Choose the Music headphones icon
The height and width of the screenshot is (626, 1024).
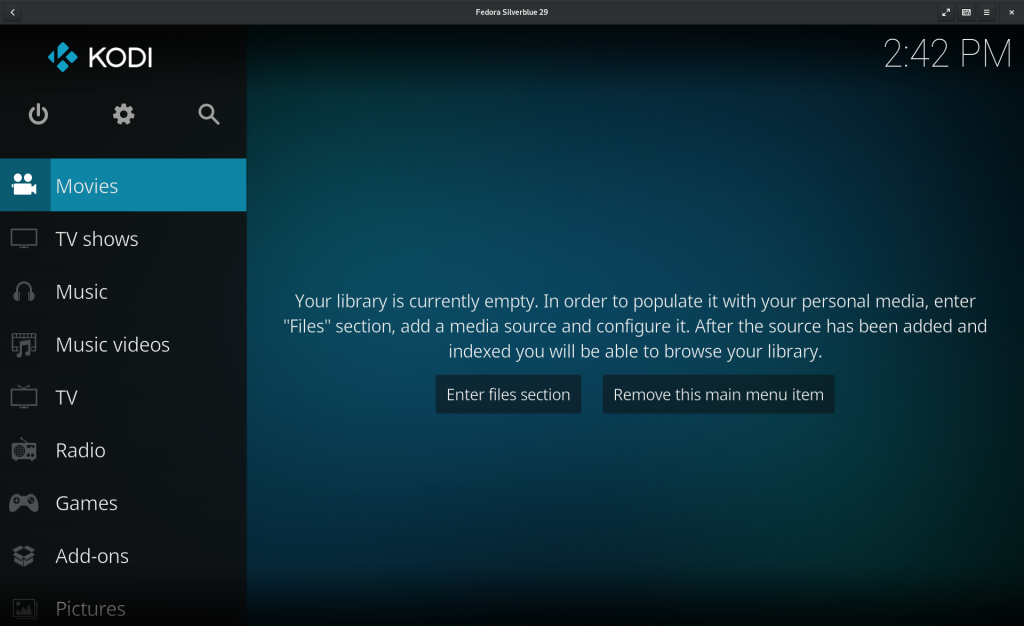[24, 291]
